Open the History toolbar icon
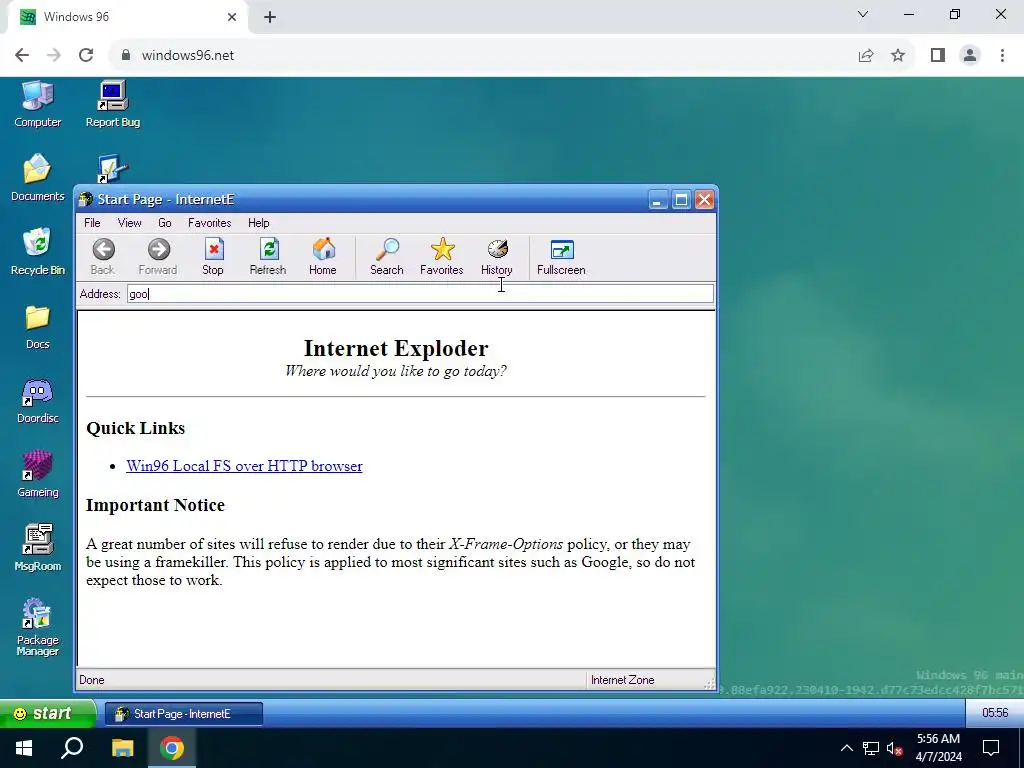Image resolution: width=1024 pixels, height=768 pixels. pos(497,256)
